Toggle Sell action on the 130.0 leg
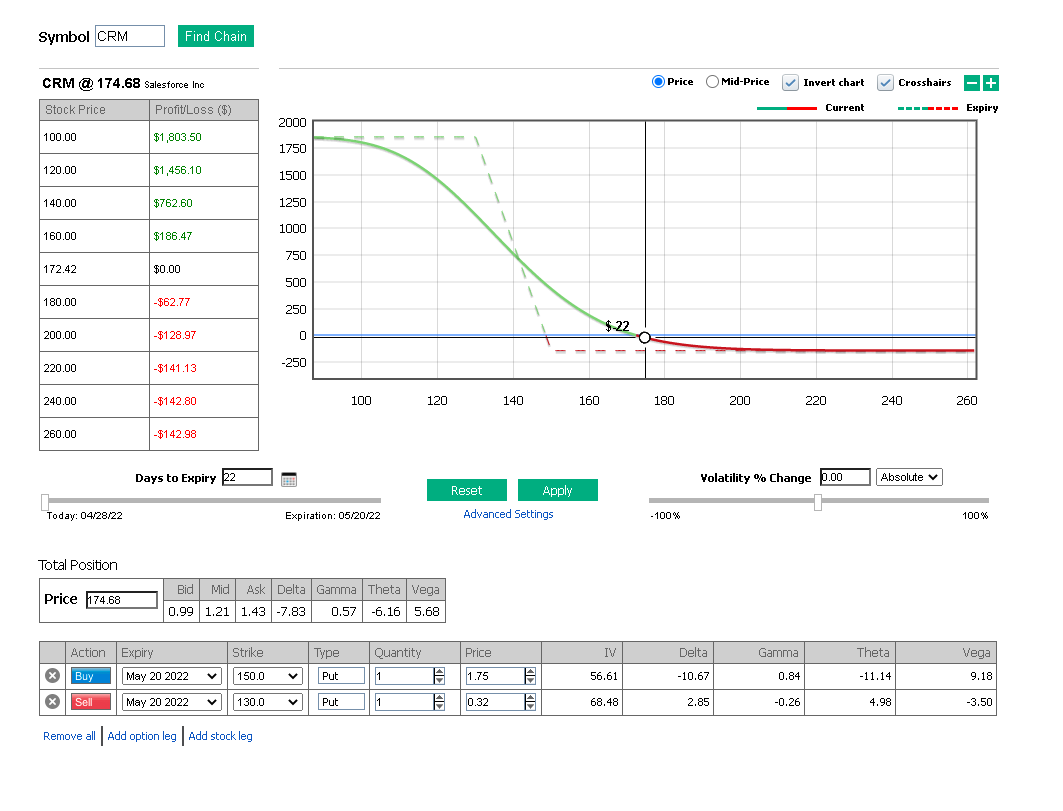Screen dimensions: 1063x811 tap(91, 702)
